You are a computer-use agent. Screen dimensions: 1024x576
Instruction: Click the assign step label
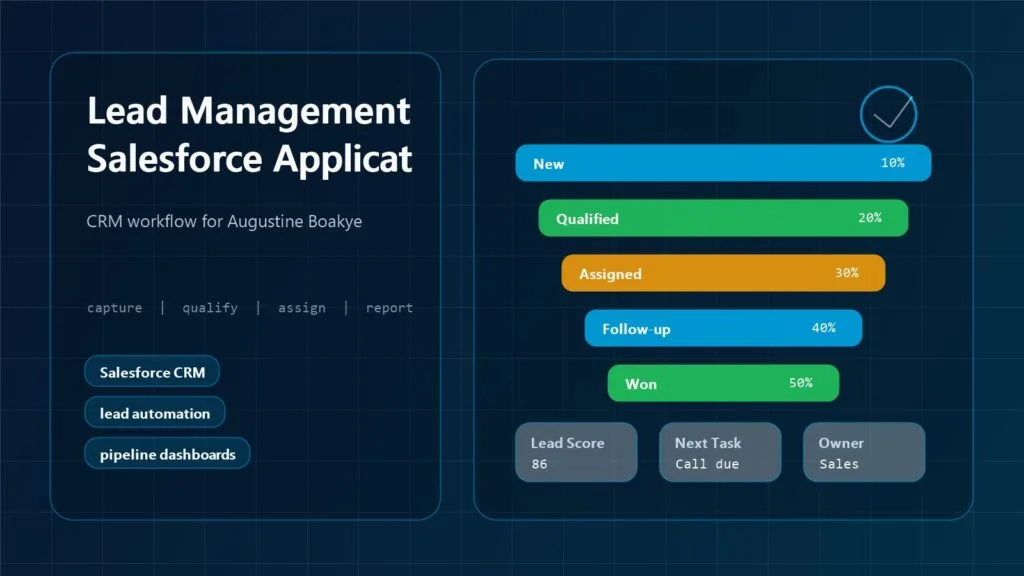pos(302,308)
